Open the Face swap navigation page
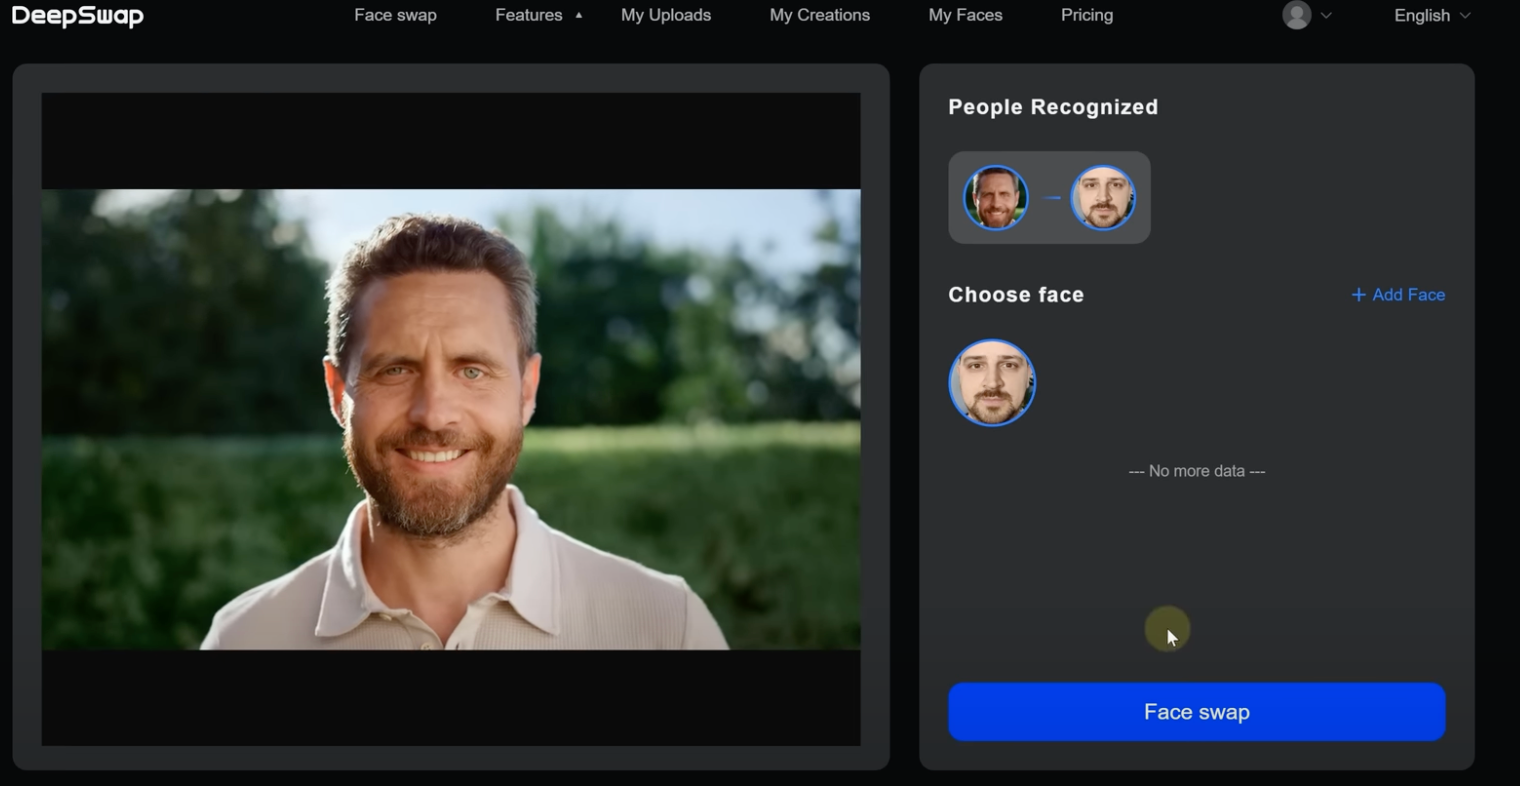 click(395, 15)
